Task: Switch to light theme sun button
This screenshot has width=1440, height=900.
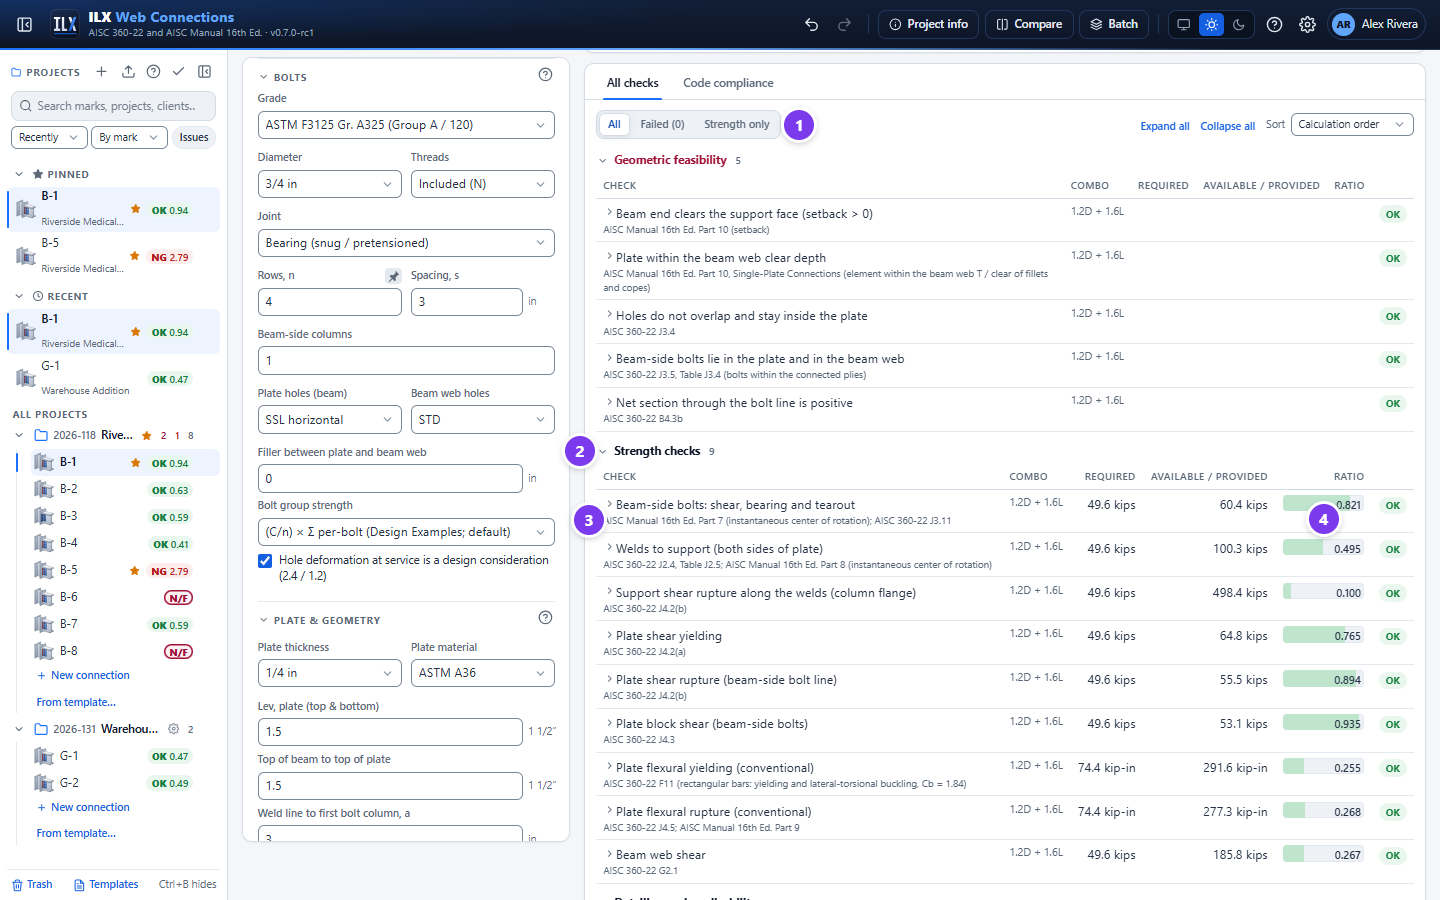Action: [1211, 24]
